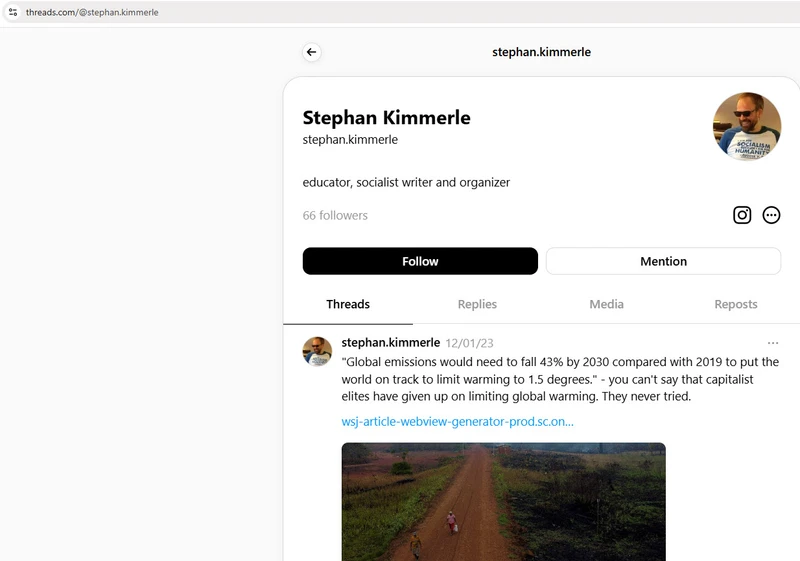Click the stephan.kimmerle page header title

[541, 52]
